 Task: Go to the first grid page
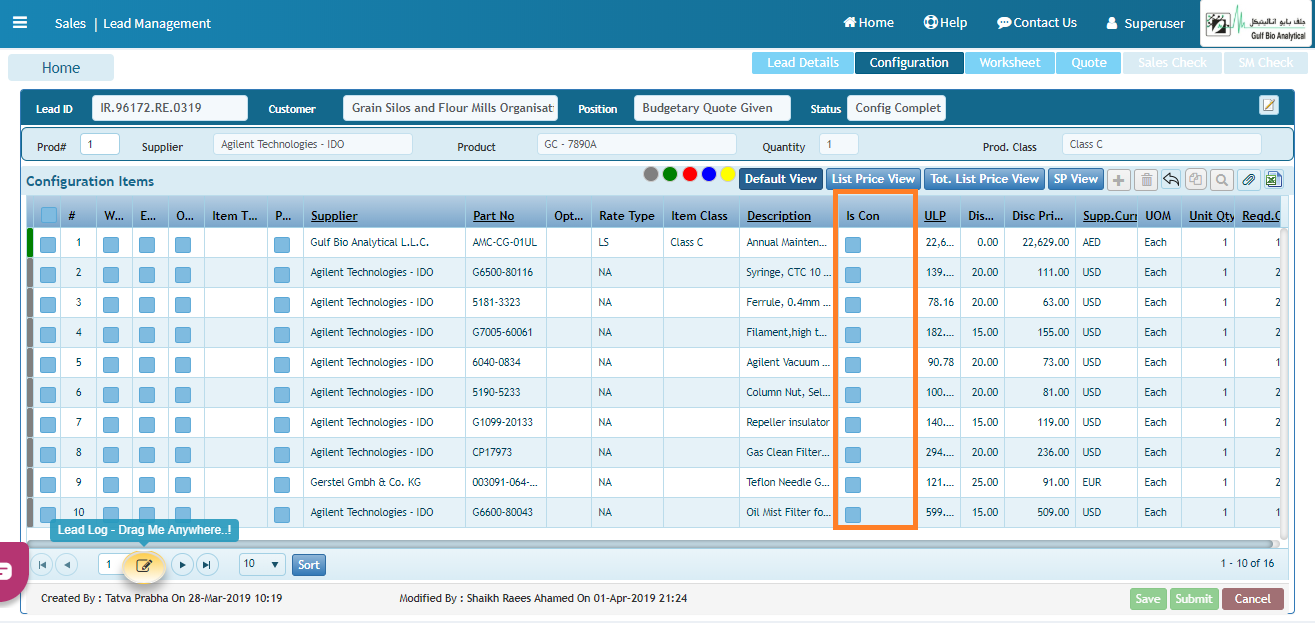click(42, 565)
